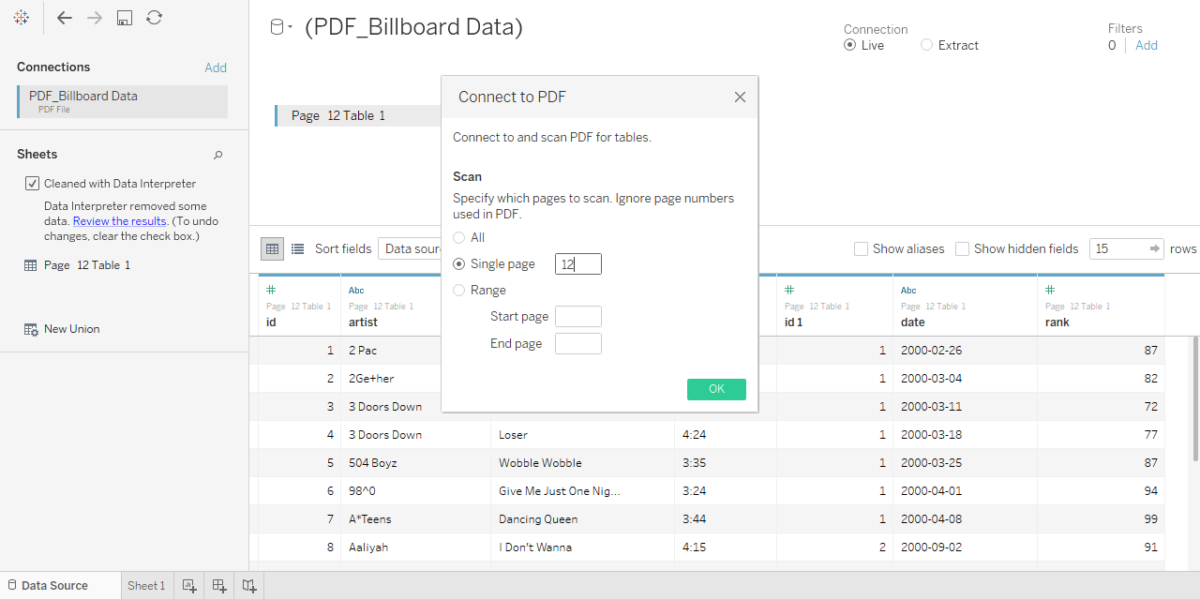Viewport: 1200px width, 600px height.
Task: Click the Undo back arrow icon
Action: [x=64, y=17]
